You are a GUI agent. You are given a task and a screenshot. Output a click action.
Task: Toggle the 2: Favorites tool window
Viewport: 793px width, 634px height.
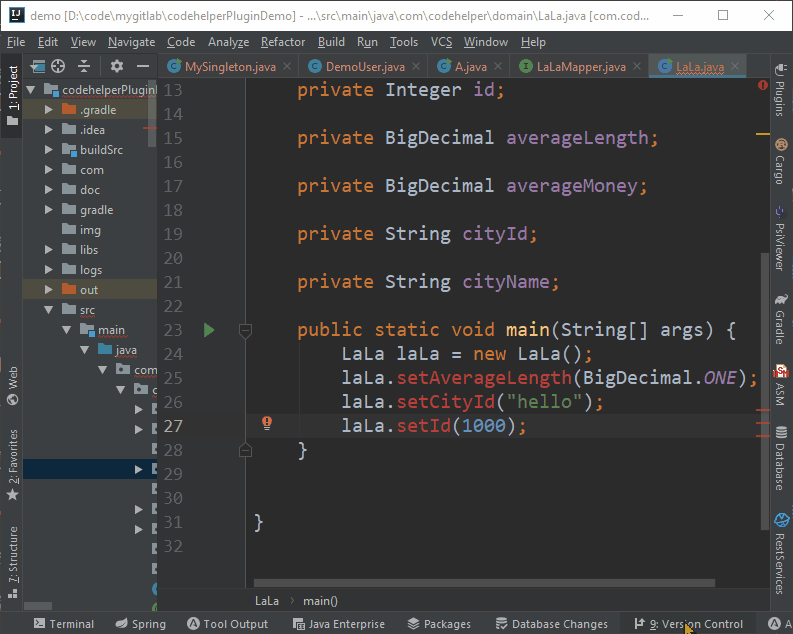pyautogui.click(x=12, y=465)
